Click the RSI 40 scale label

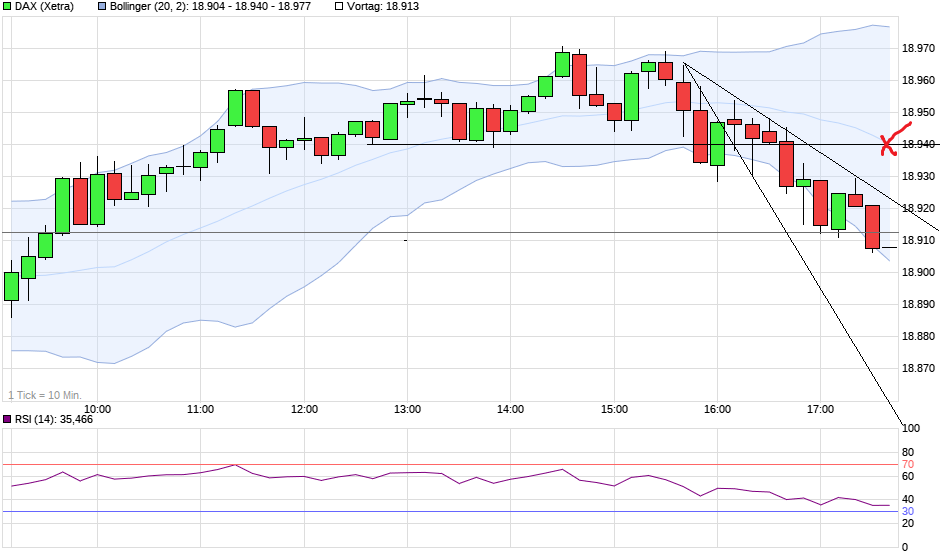pos(908,499)
